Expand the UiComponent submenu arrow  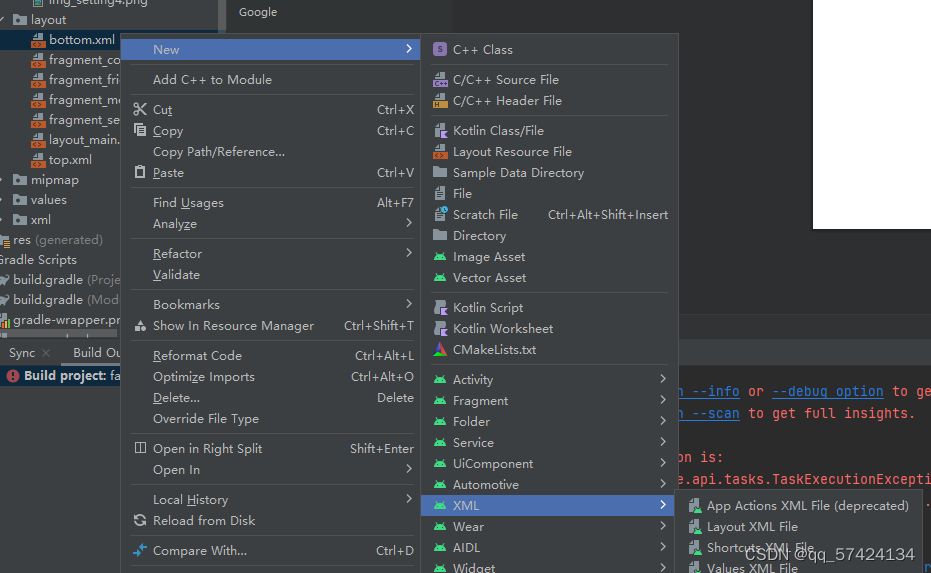point(663,463)
